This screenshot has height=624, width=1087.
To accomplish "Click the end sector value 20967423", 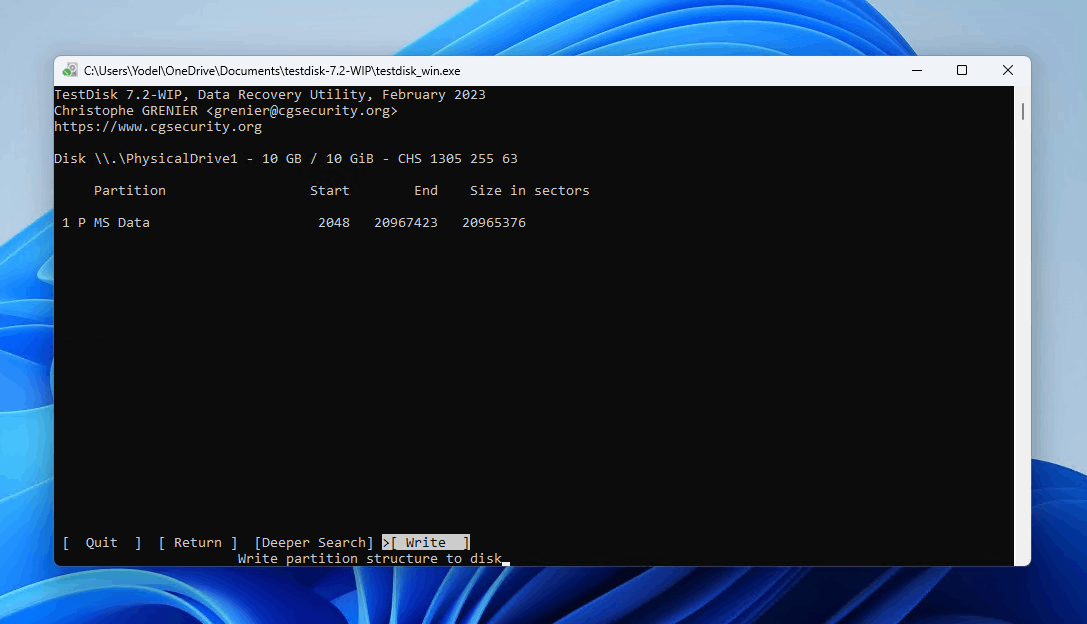I will coord(406,223).
